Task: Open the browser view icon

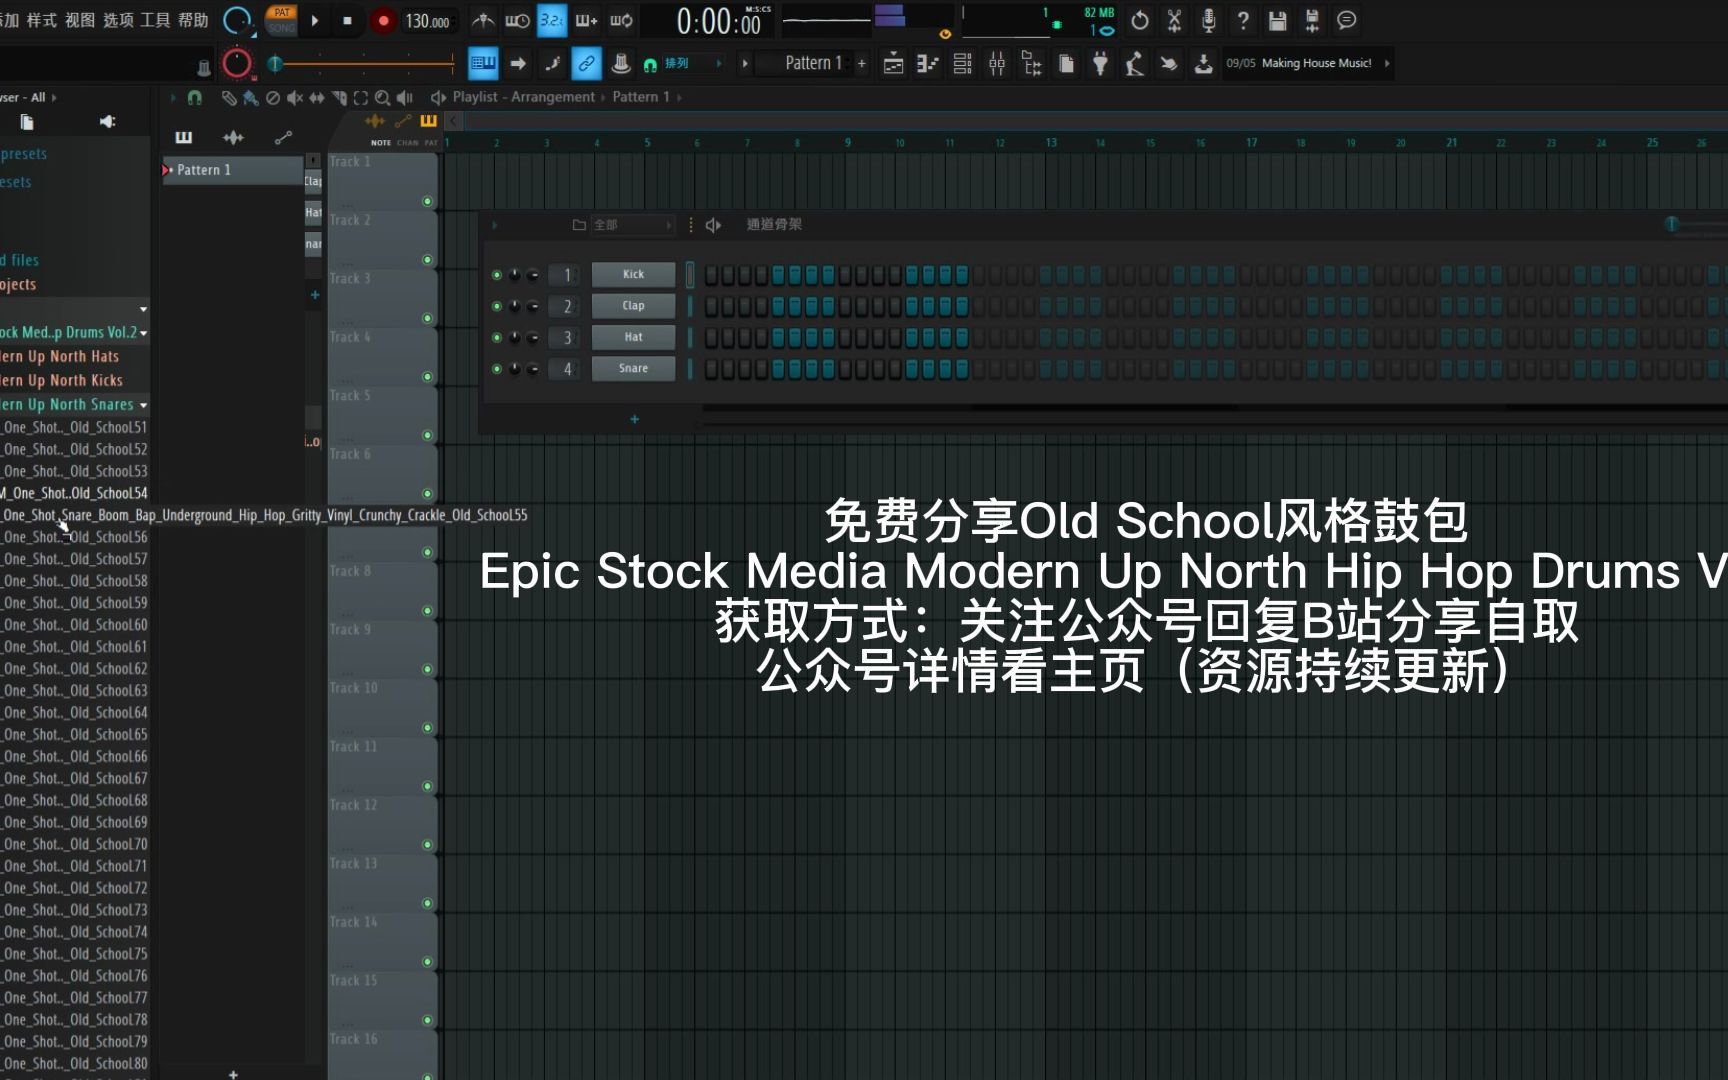Action: (1031, 64)
